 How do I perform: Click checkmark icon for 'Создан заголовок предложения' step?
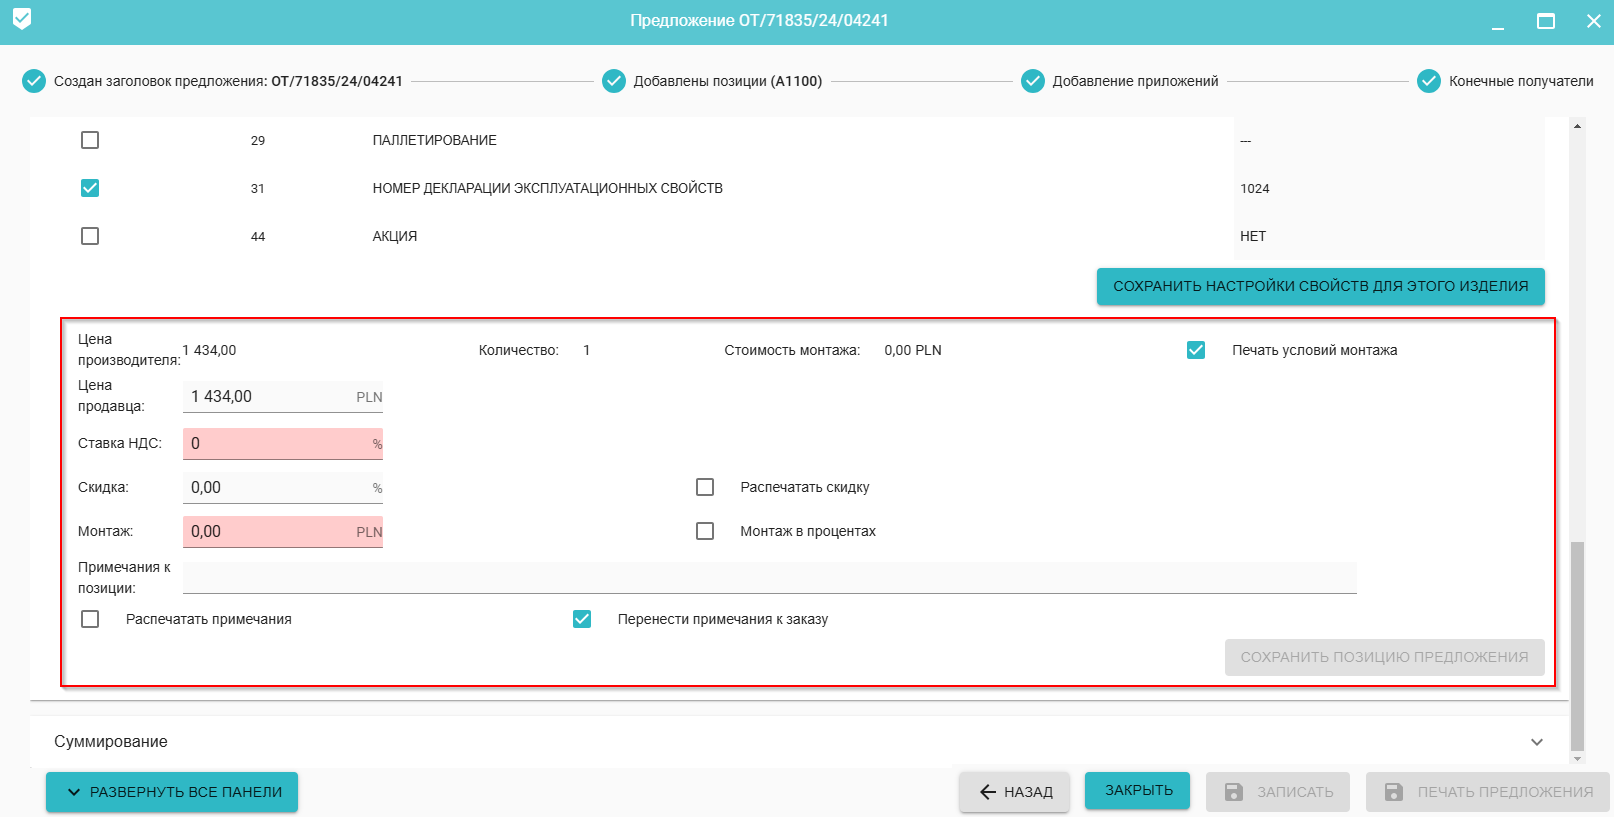[34, 81]
